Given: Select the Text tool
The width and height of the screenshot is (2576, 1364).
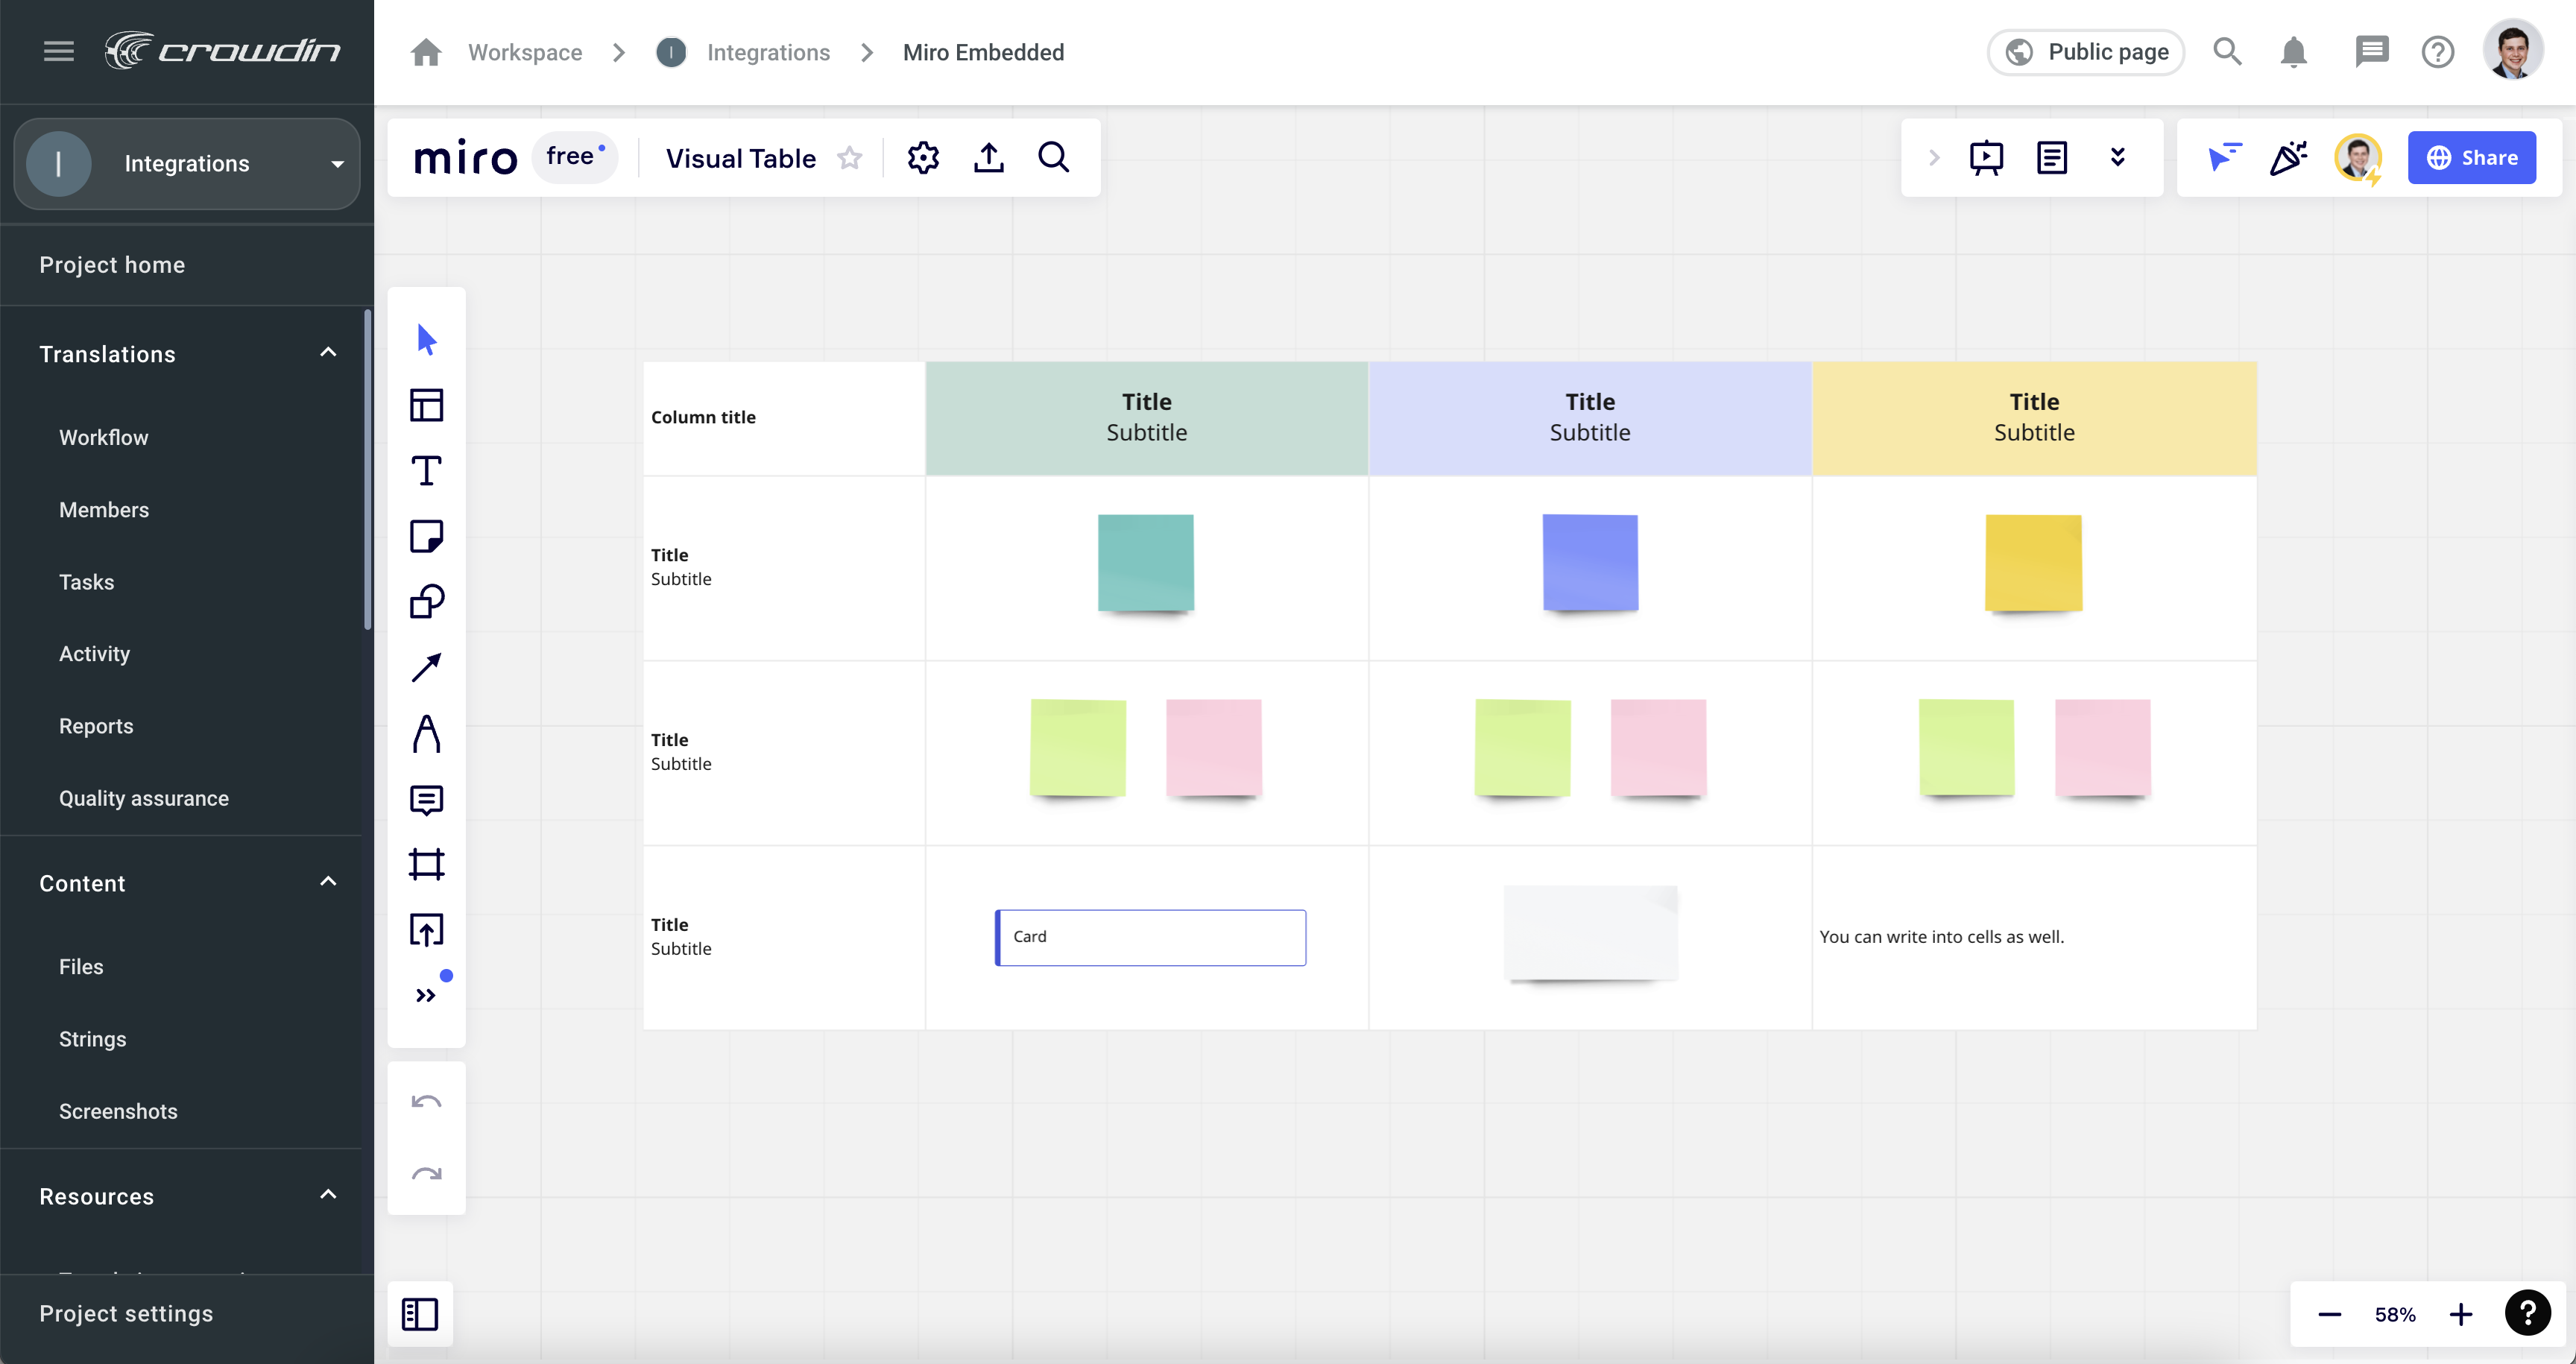Looking at the screenshot, I should [x=426, y=471].
